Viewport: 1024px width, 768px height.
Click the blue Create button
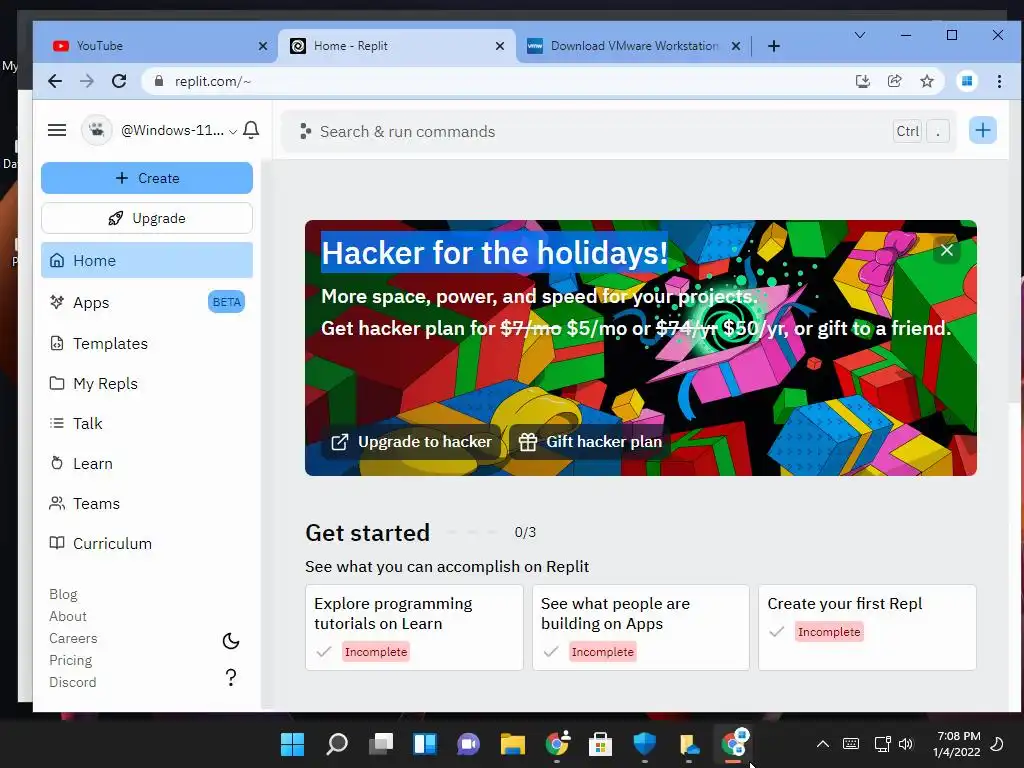(x=147, y=178)
